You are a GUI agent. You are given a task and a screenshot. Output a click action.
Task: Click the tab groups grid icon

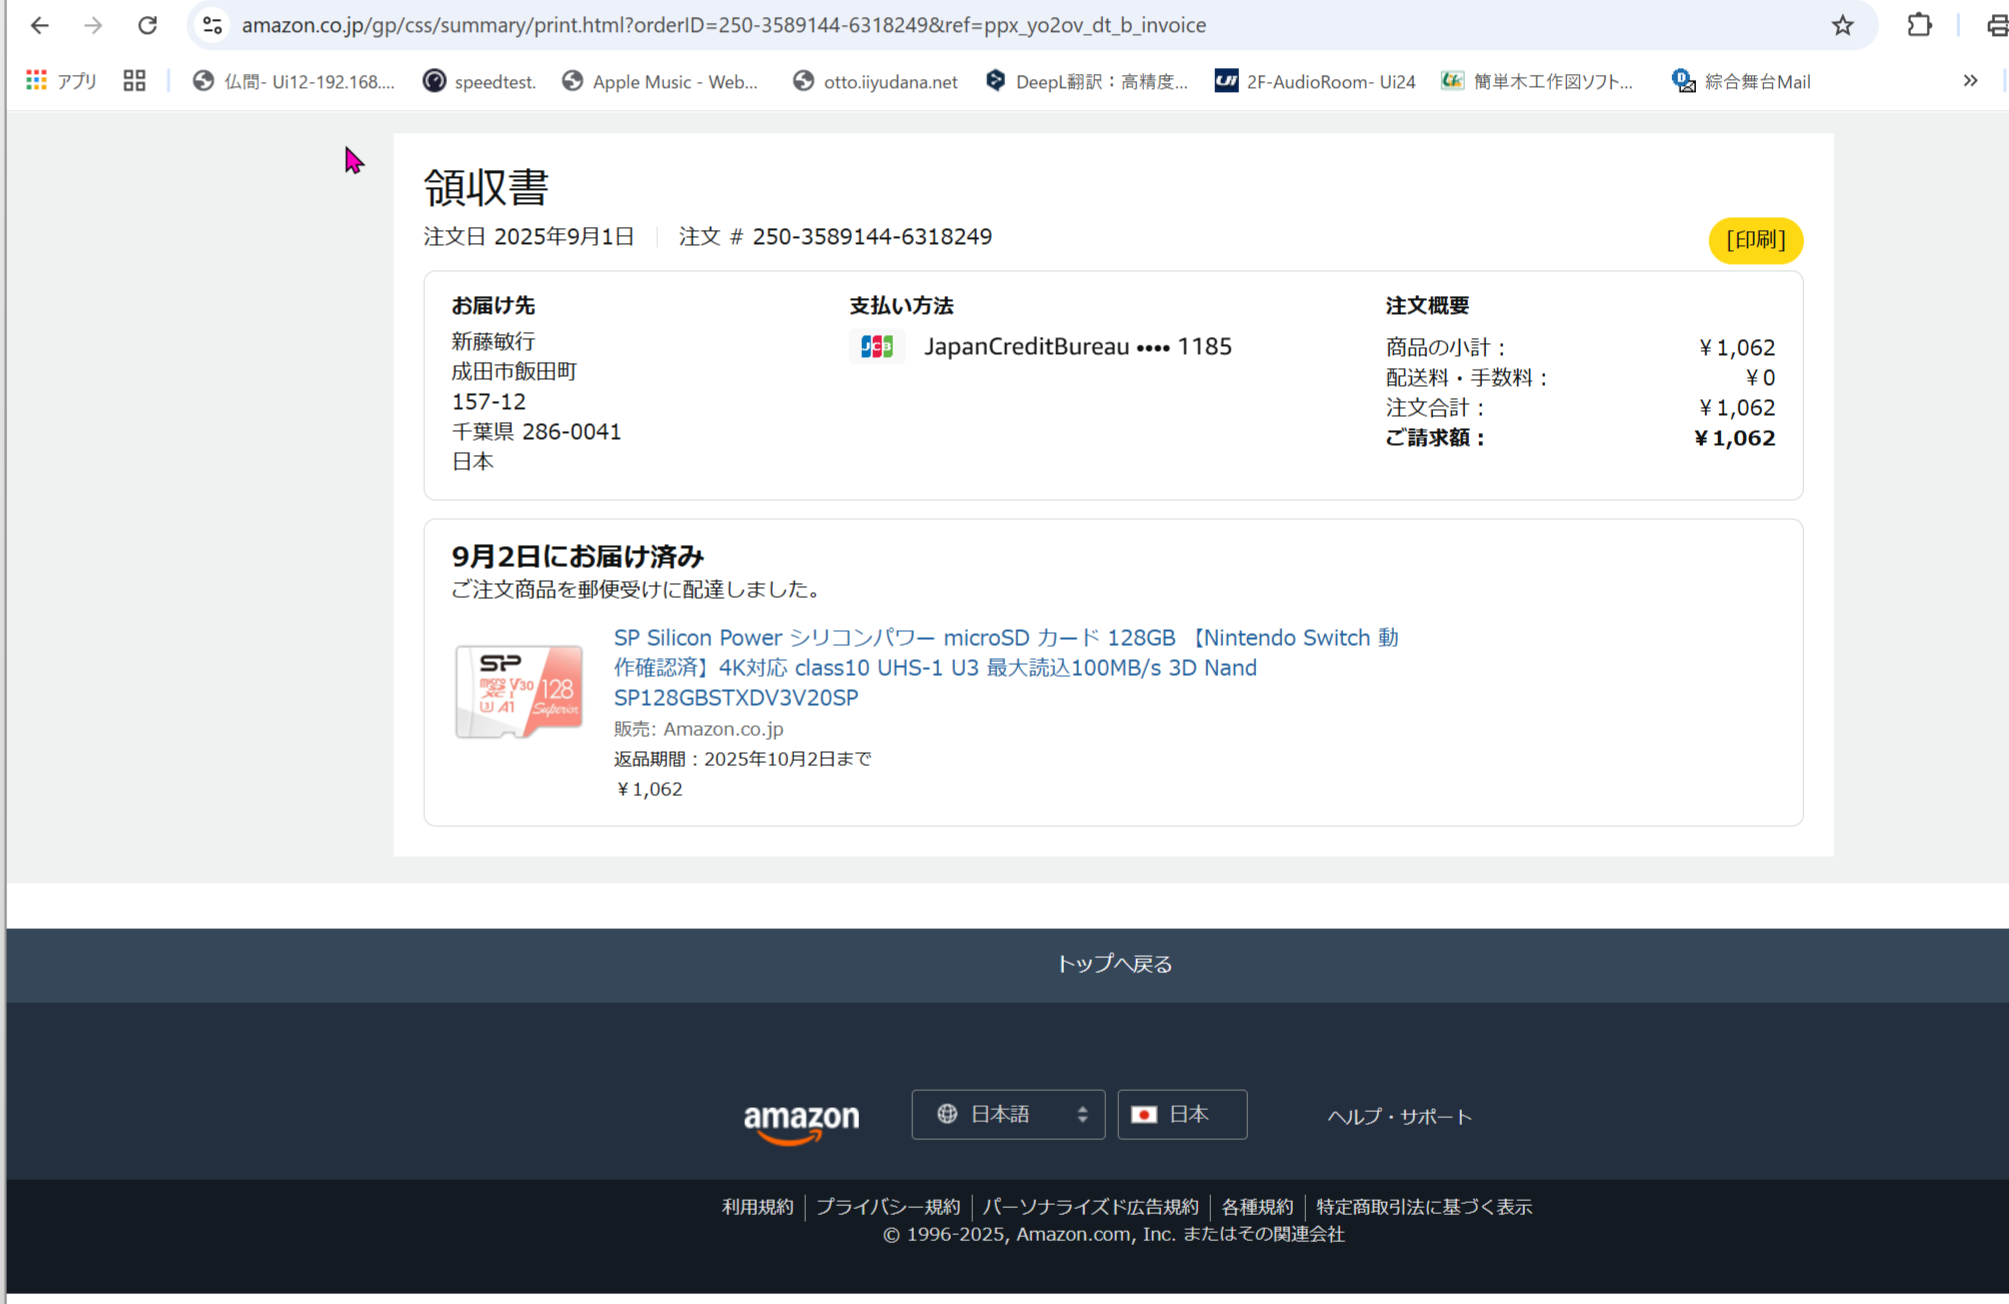tap(134, 81)
